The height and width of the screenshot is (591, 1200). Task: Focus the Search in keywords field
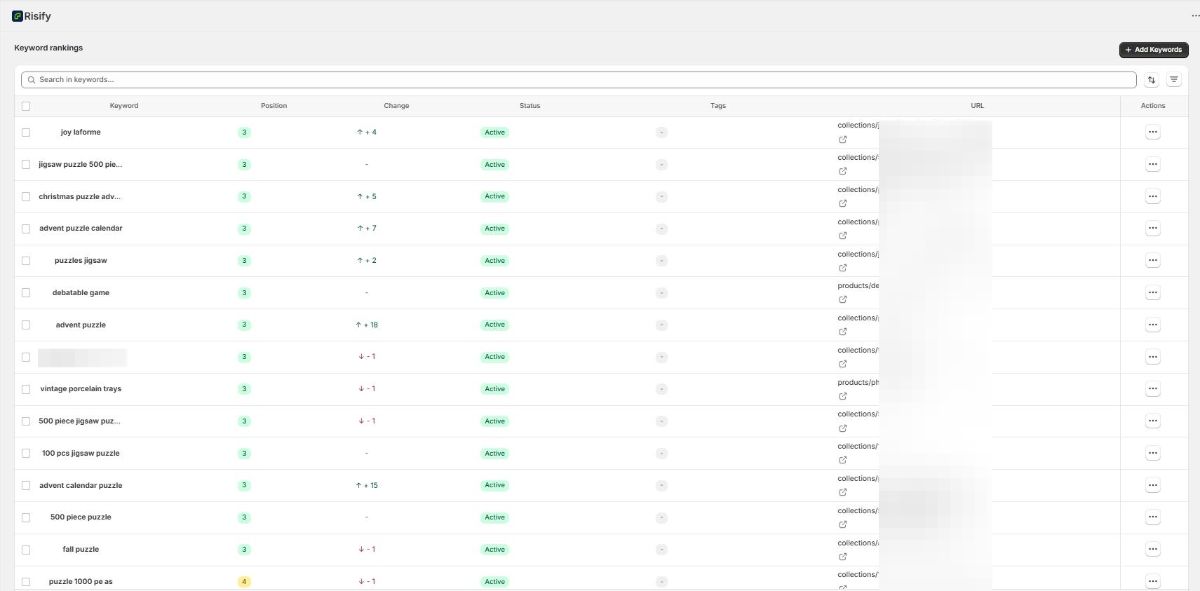pyautogui.click(x=580, y=80)
